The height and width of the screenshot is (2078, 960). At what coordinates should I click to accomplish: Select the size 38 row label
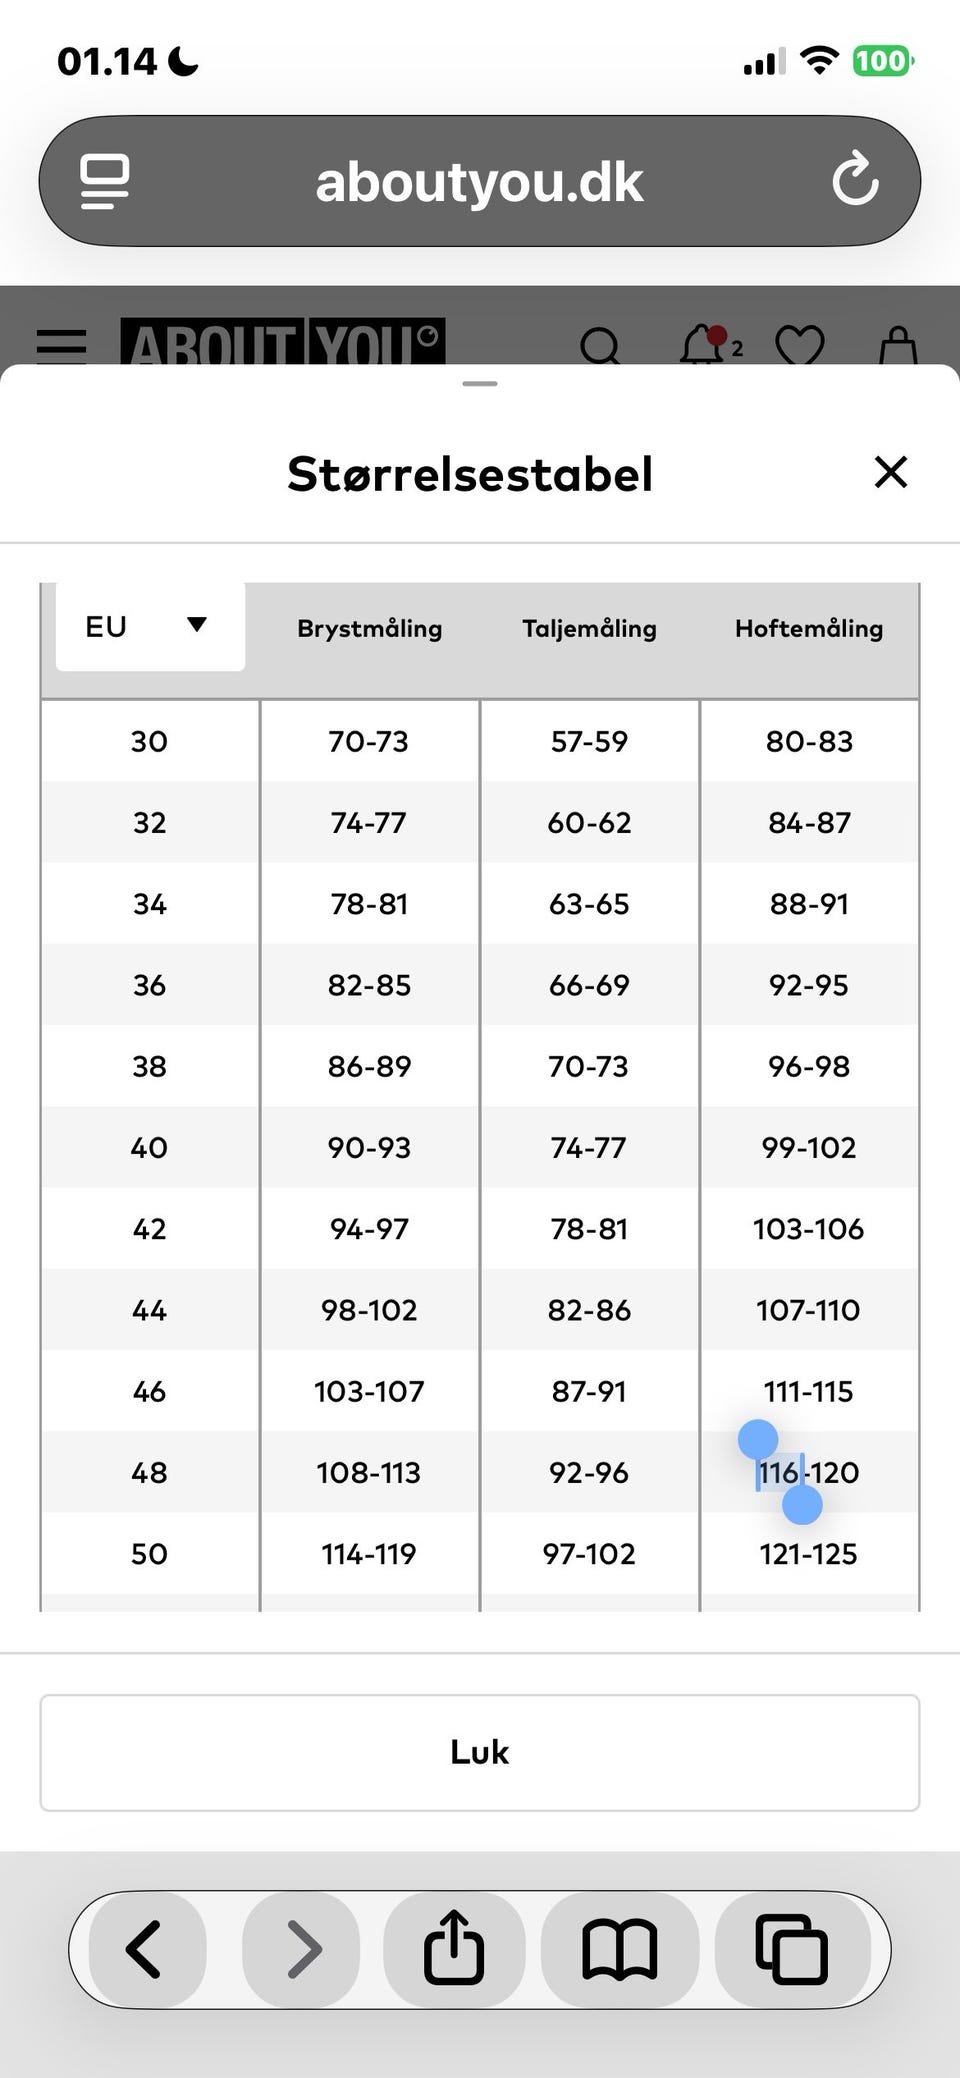point(149,1067)
